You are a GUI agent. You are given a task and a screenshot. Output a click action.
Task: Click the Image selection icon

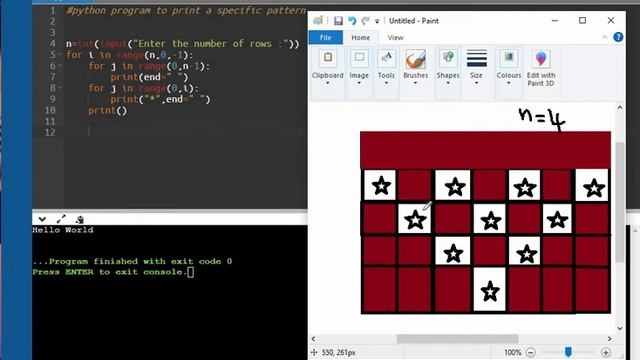[x=359, y=58]
